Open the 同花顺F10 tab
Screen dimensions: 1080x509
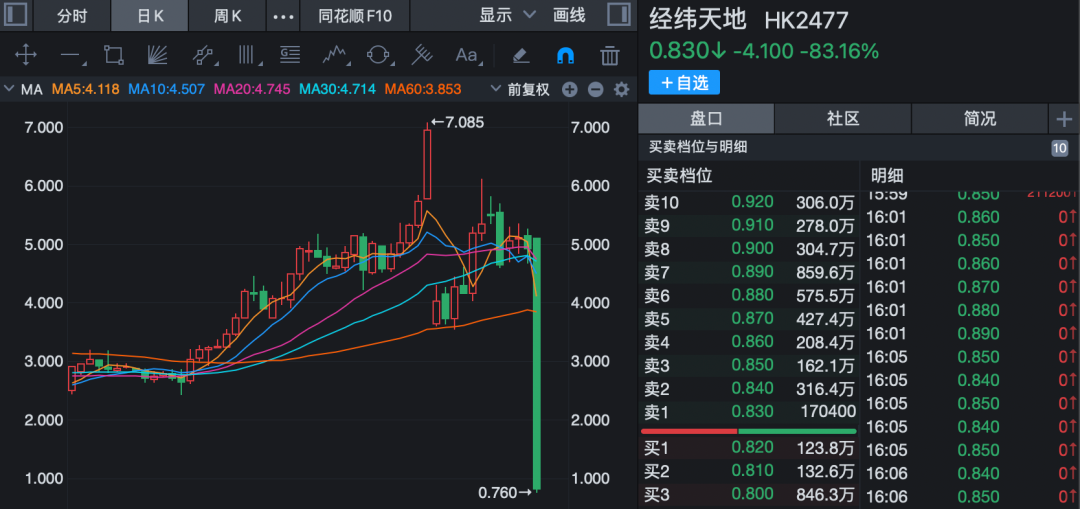355,16
